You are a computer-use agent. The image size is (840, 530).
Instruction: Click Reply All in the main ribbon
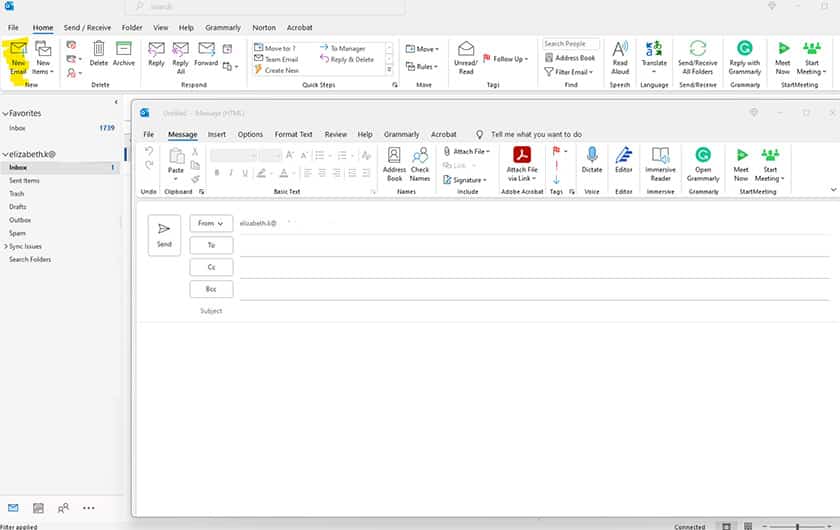tap(181, 58)
